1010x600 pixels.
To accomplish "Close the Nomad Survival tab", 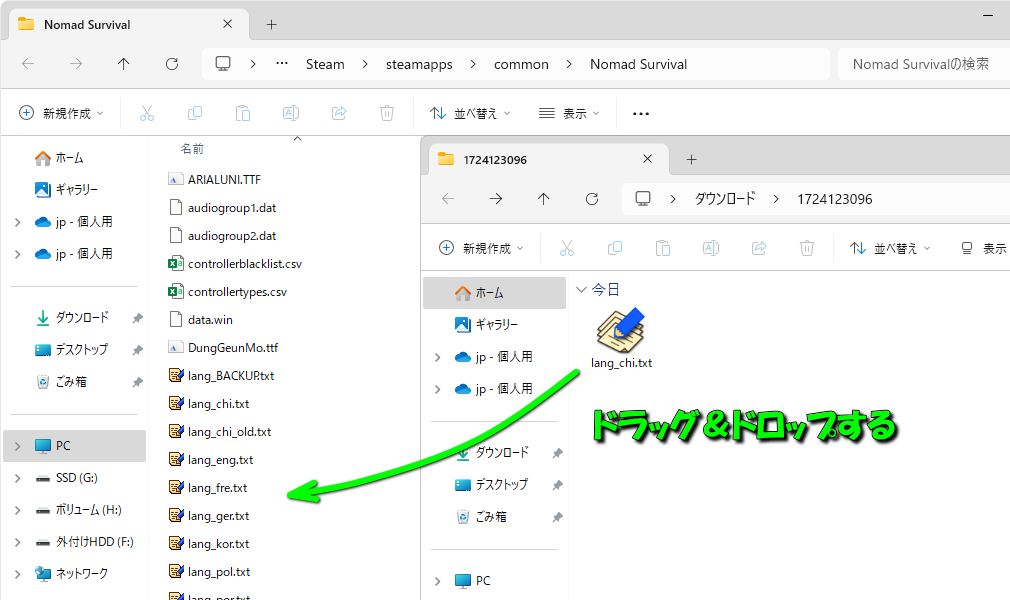I will (x=227, y=24).
